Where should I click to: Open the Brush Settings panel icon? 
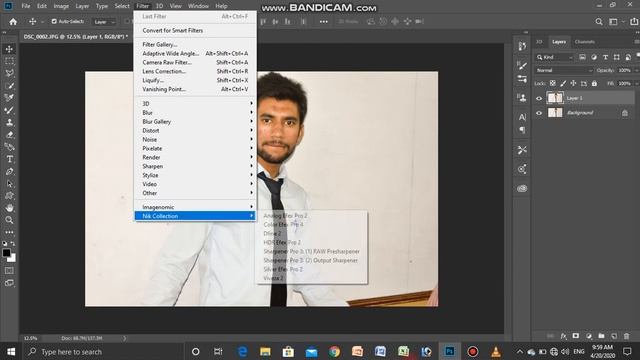(522, 65)
